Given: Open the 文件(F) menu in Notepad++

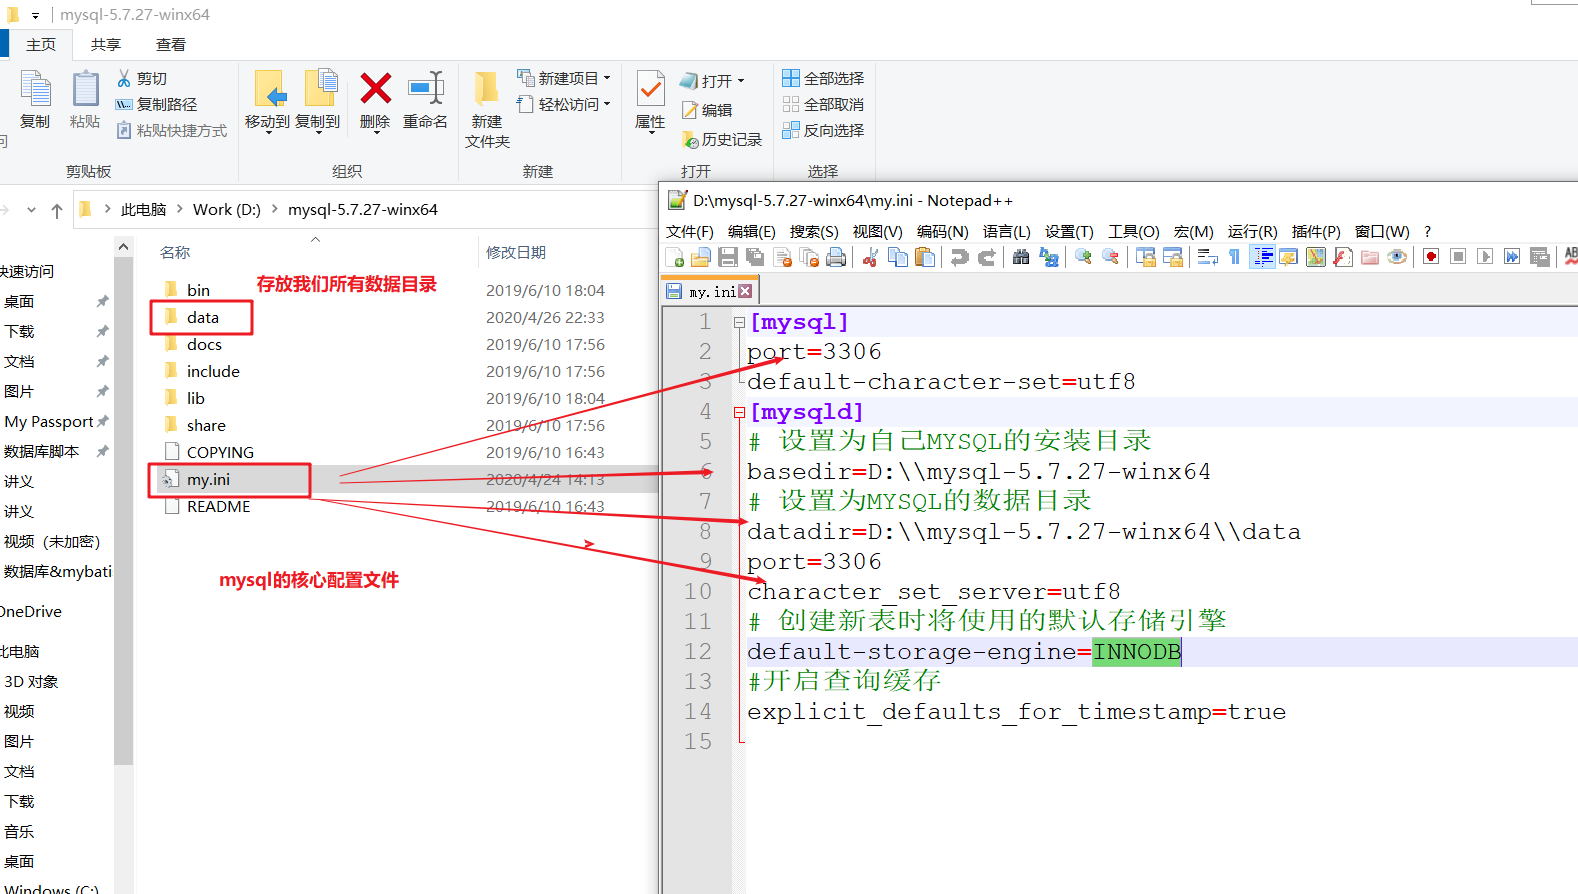Looking at the screenshot, I should pyautogui.click(x=690, y=231).
